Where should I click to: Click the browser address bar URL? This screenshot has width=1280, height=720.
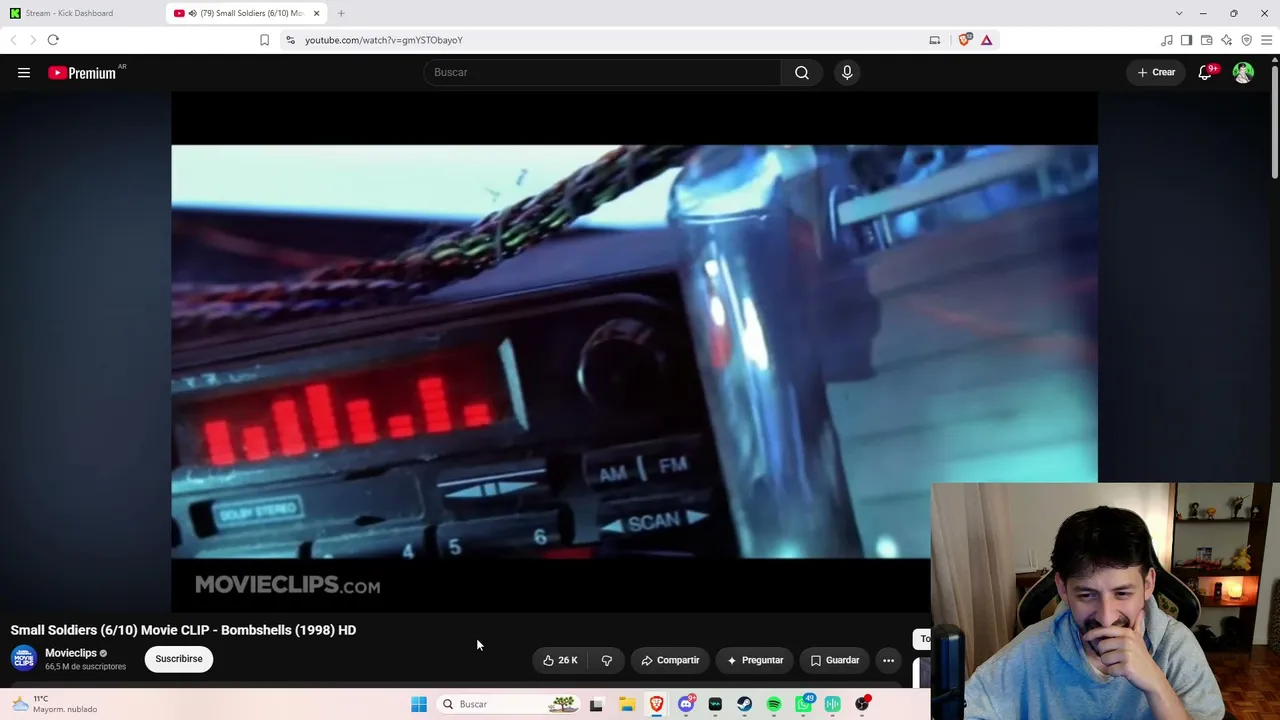pyautogui.click(x=384, y=40)
